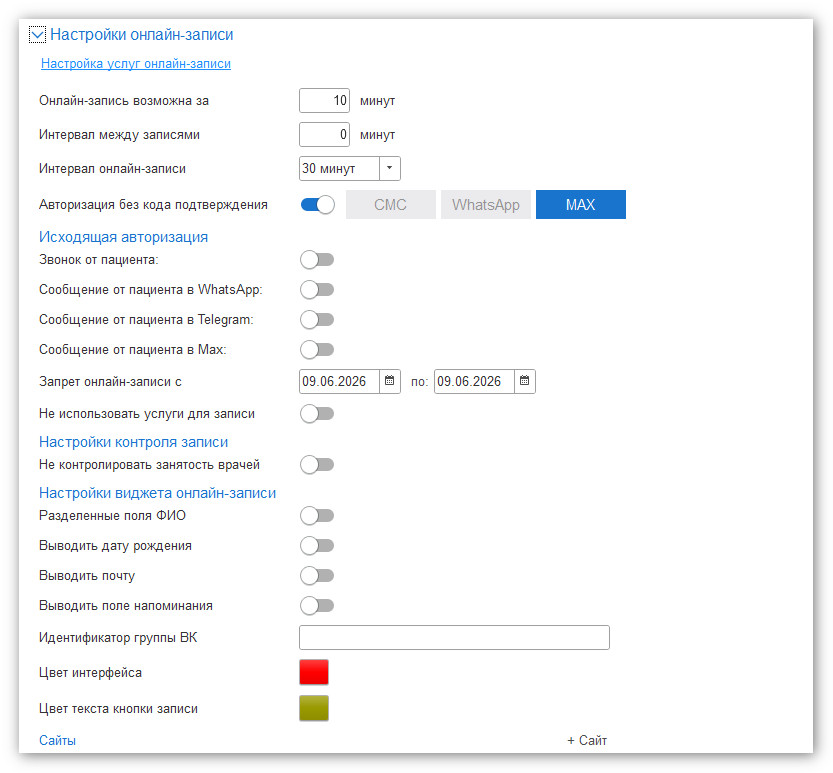Click the ban end date field
This screenshot has width=833, height=773.
(474, 381)
